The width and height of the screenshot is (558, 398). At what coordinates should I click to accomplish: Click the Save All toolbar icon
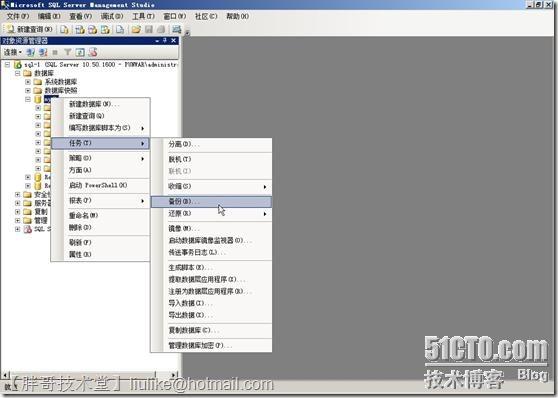161,30
